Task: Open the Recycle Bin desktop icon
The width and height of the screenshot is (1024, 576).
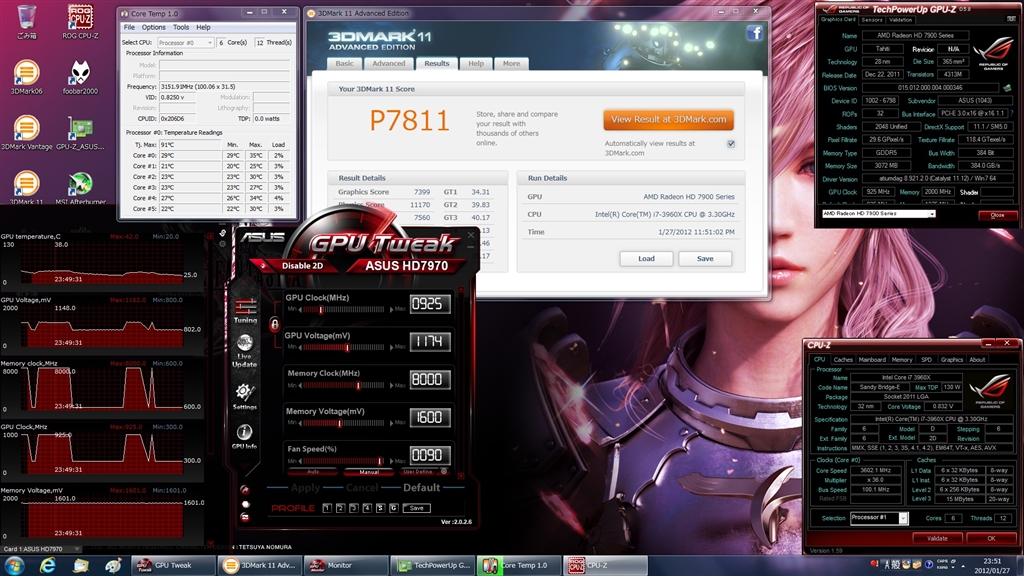Action: coord(26,21)
